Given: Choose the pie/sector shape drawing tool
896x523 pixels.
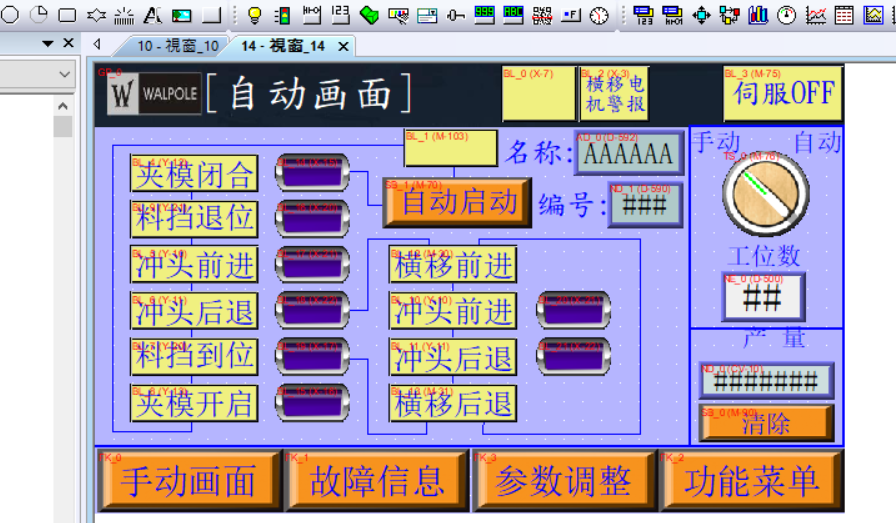Looking at the screenshot, I should [39, 15].
